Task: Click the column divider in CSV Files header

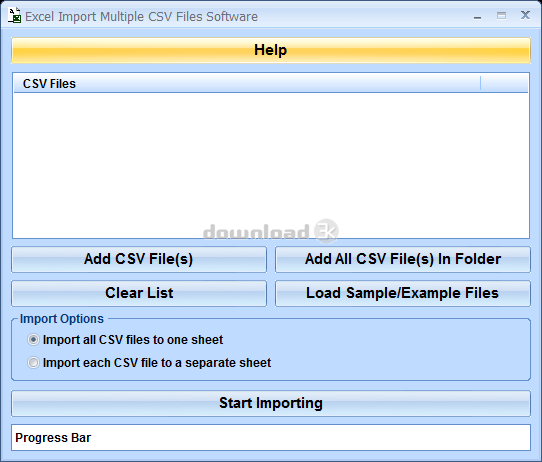Action: coord(480,84)
